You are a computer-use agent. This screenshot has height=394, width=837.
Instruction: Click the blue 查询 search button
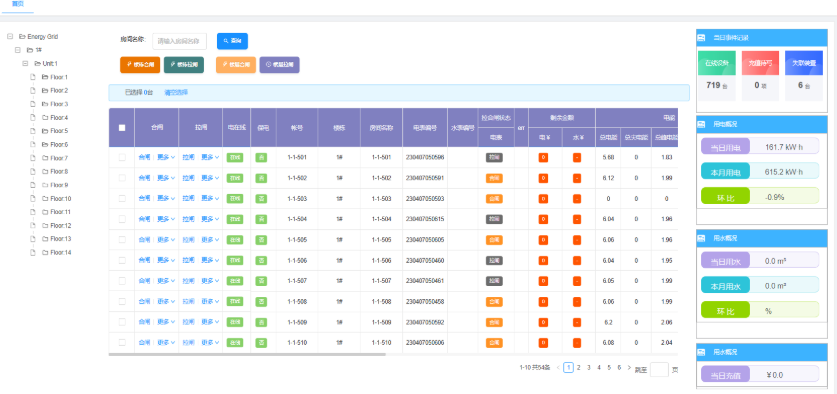pyautogui.click(x=232, y=41)
